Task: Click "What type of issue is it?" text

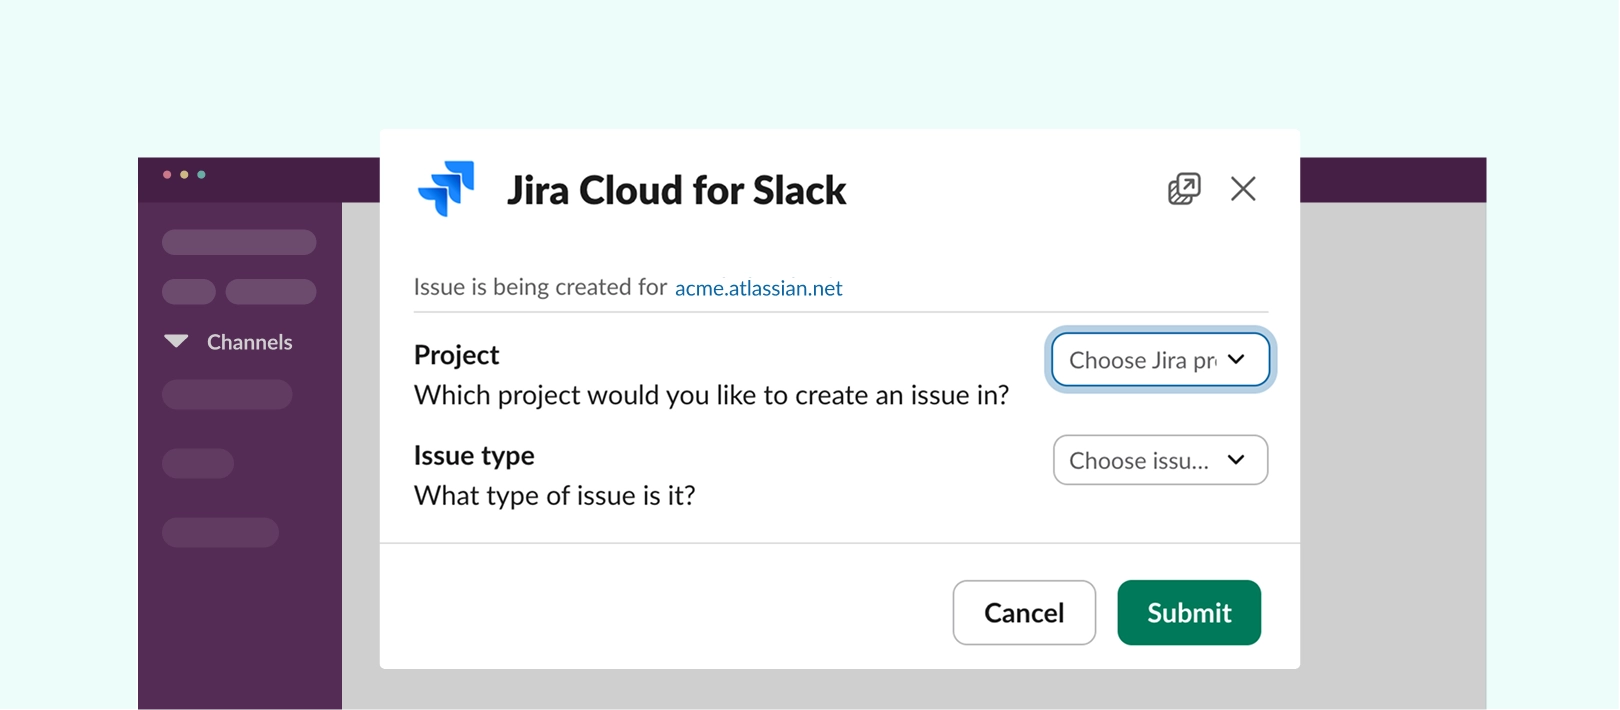Action: [554, 496]
